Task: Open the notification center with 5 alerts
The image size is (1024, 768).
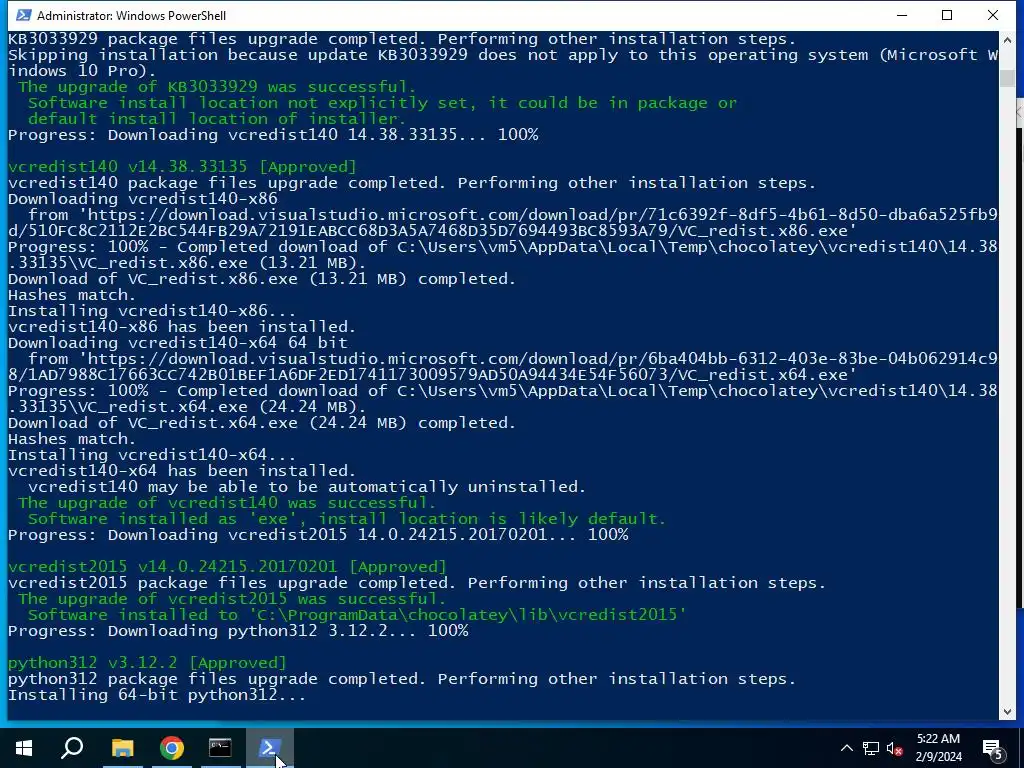Action: tap(993, 748)
